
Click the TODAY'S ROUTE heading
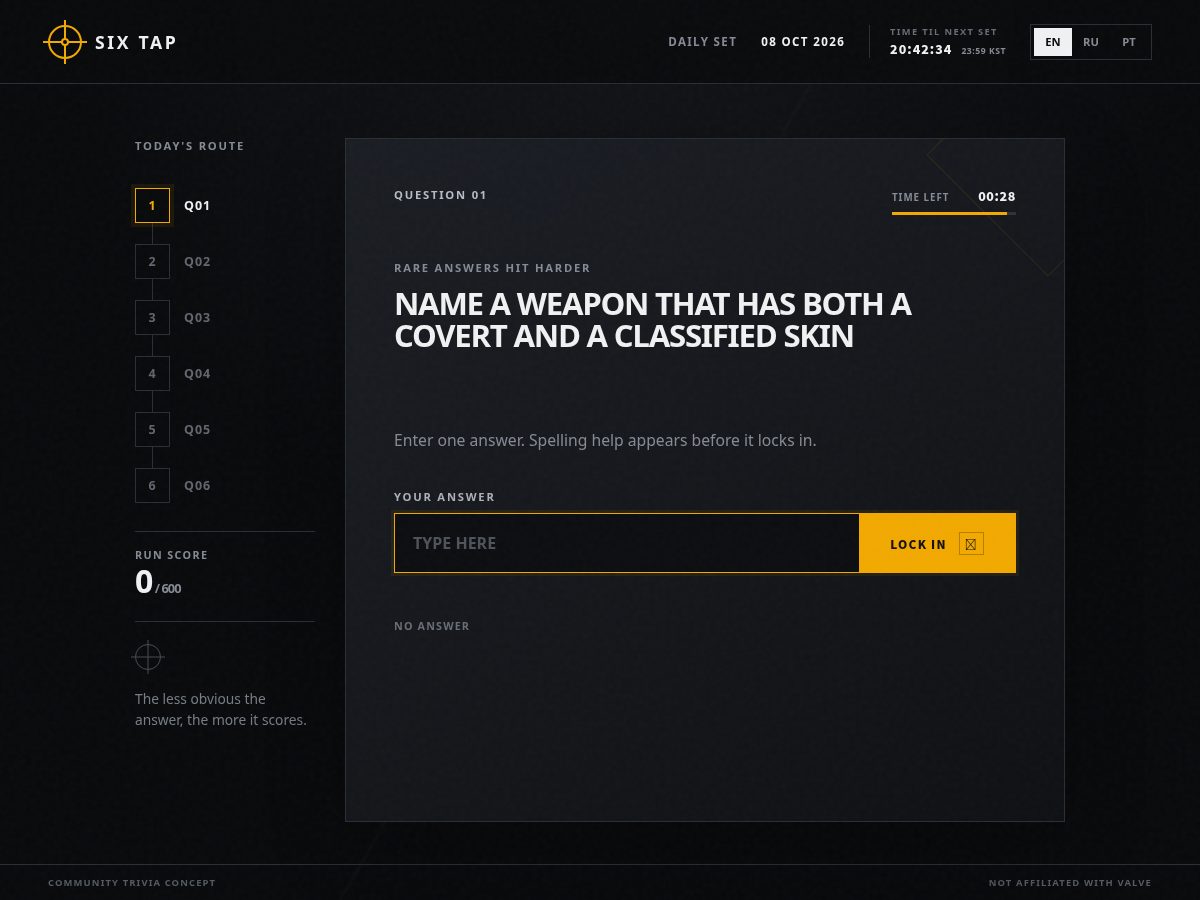pos(190,146)
